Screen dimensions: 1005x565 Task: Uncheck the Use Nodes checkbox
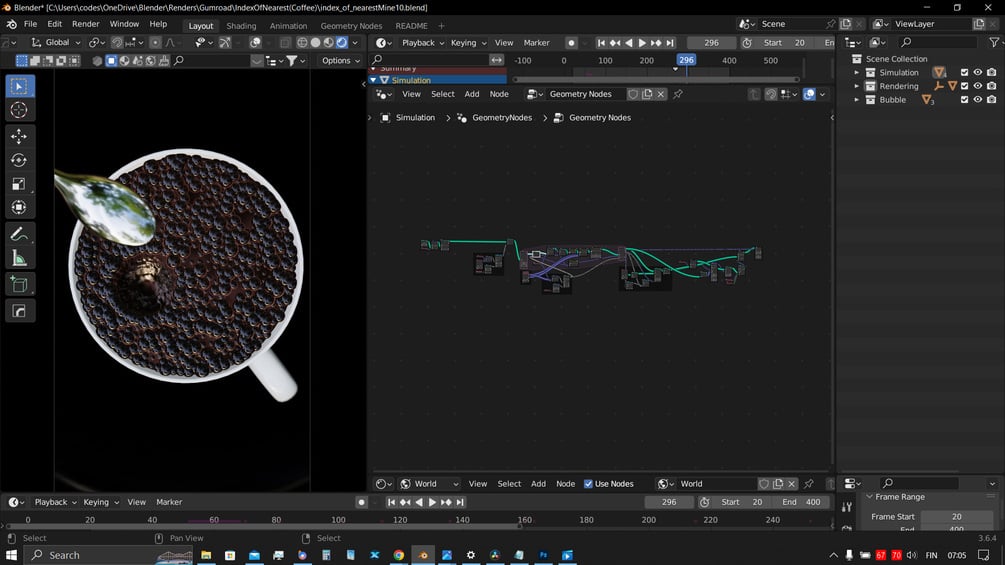pyautogui.click(x=588, y=484)
